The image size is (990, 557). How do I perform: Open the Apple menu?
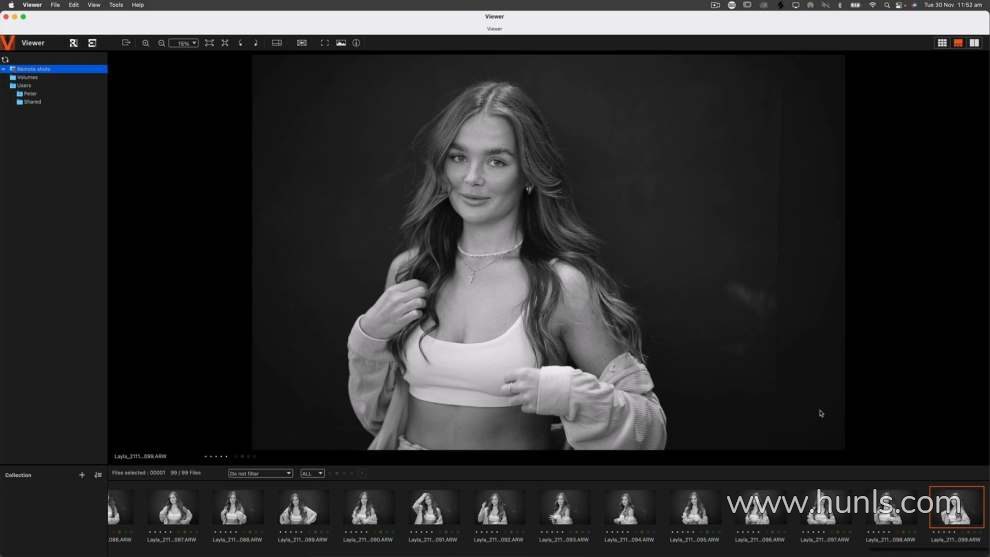coord(11,5)
